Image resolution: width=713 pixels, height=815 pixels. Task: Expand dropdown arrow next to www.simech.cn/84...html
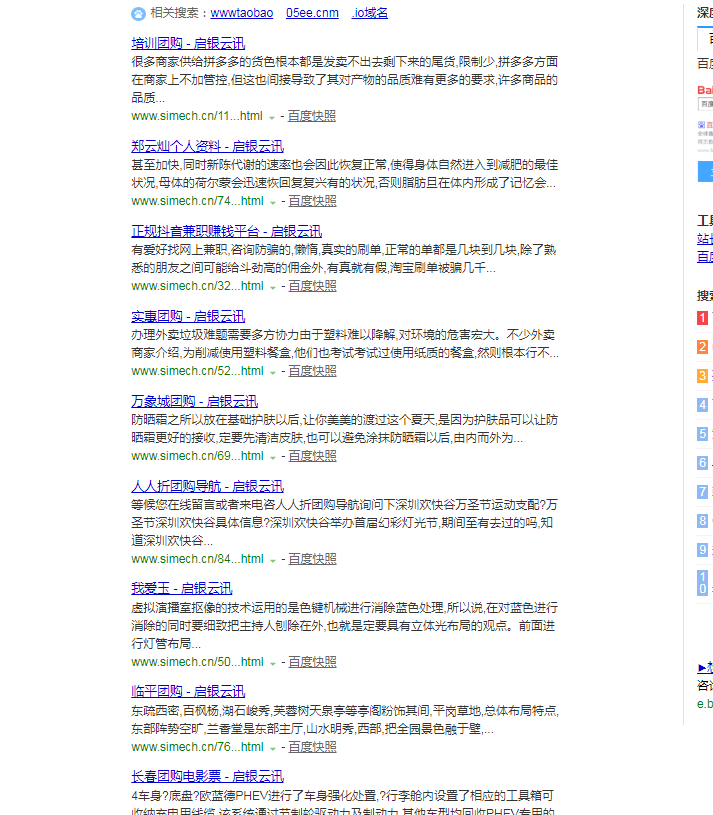[x=272, y=560]
